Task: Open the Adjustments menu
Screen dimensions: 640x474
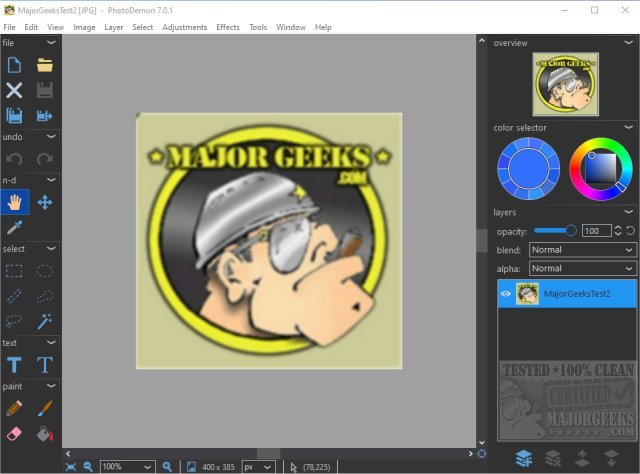Action: point(184,27)
